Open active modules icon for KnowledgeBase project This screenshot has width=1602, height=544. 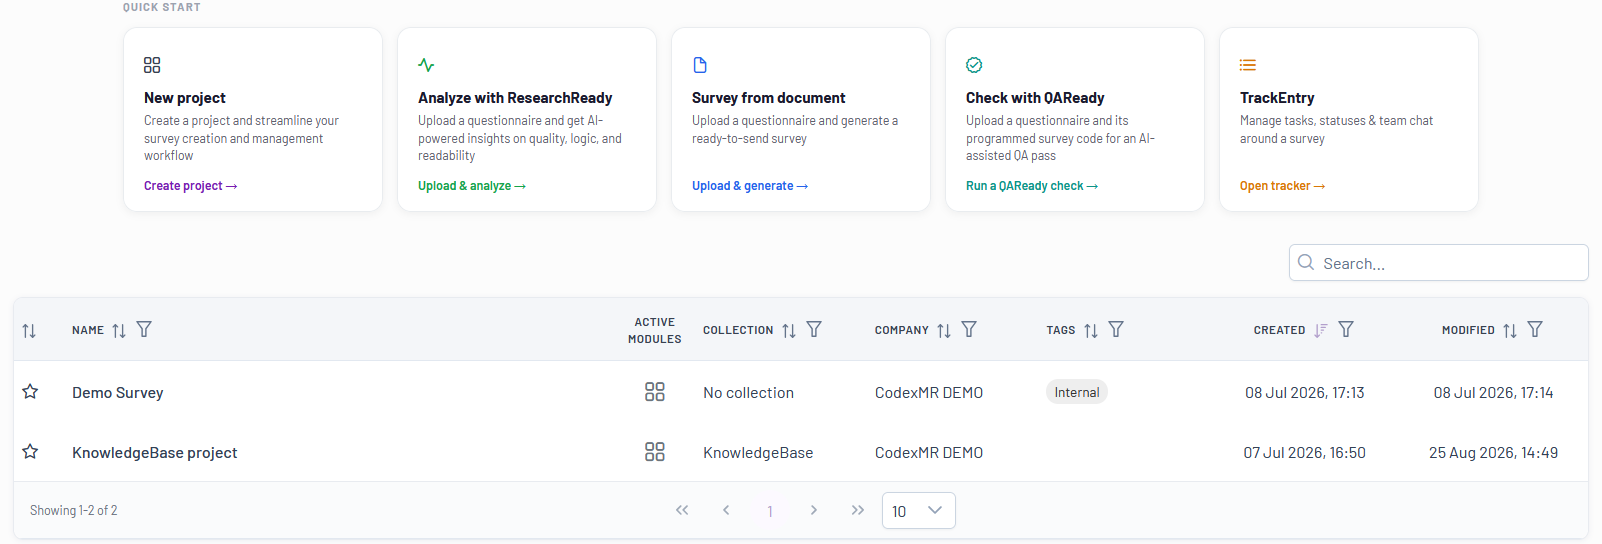click(655, 452)
